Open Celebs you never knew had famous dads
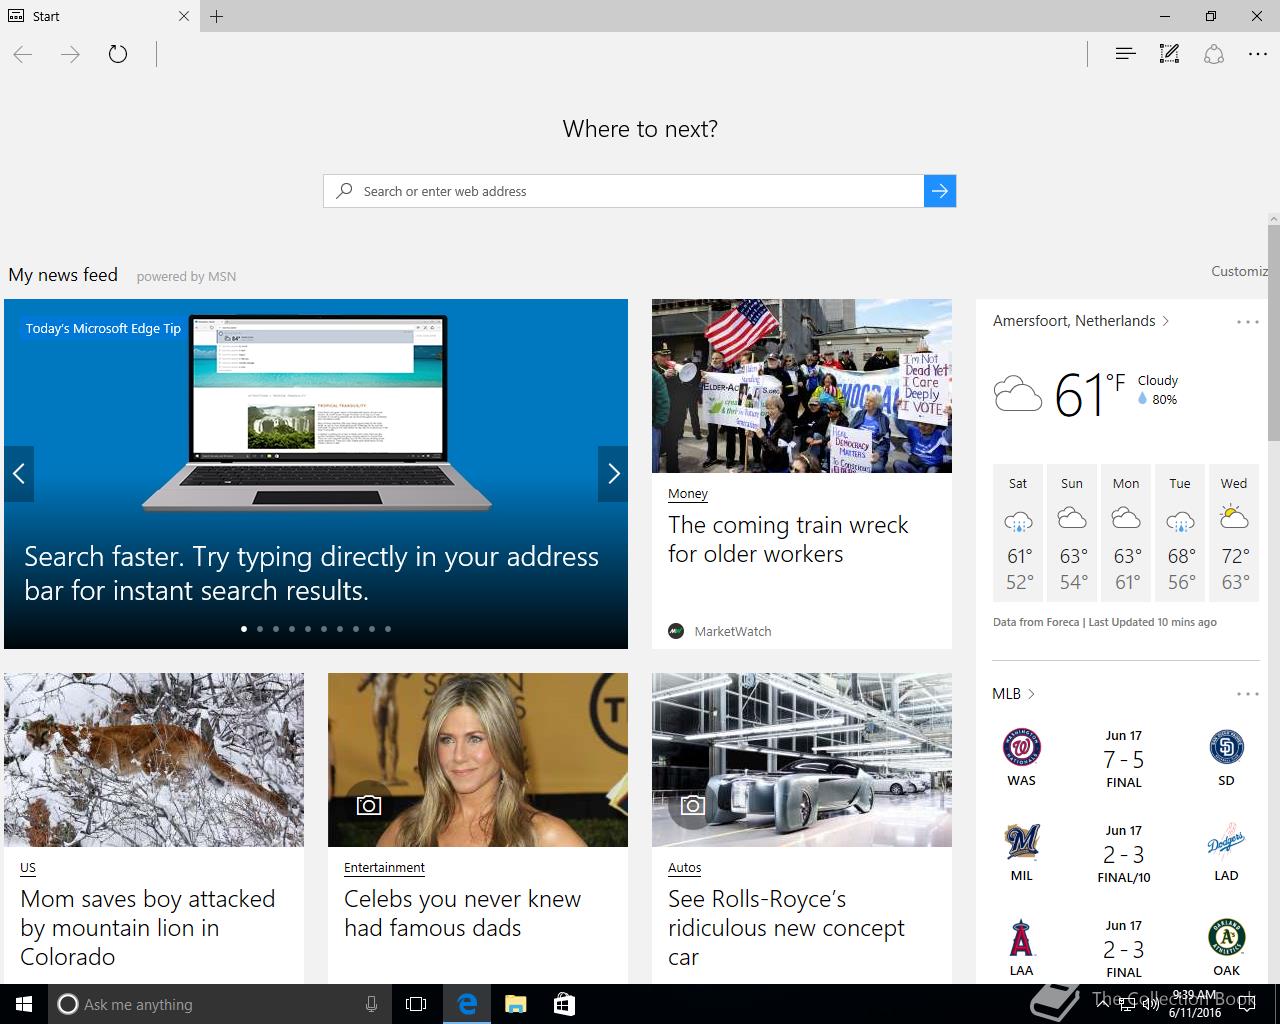Viewport: 1280px width, 1024px height. click(462, 913)
